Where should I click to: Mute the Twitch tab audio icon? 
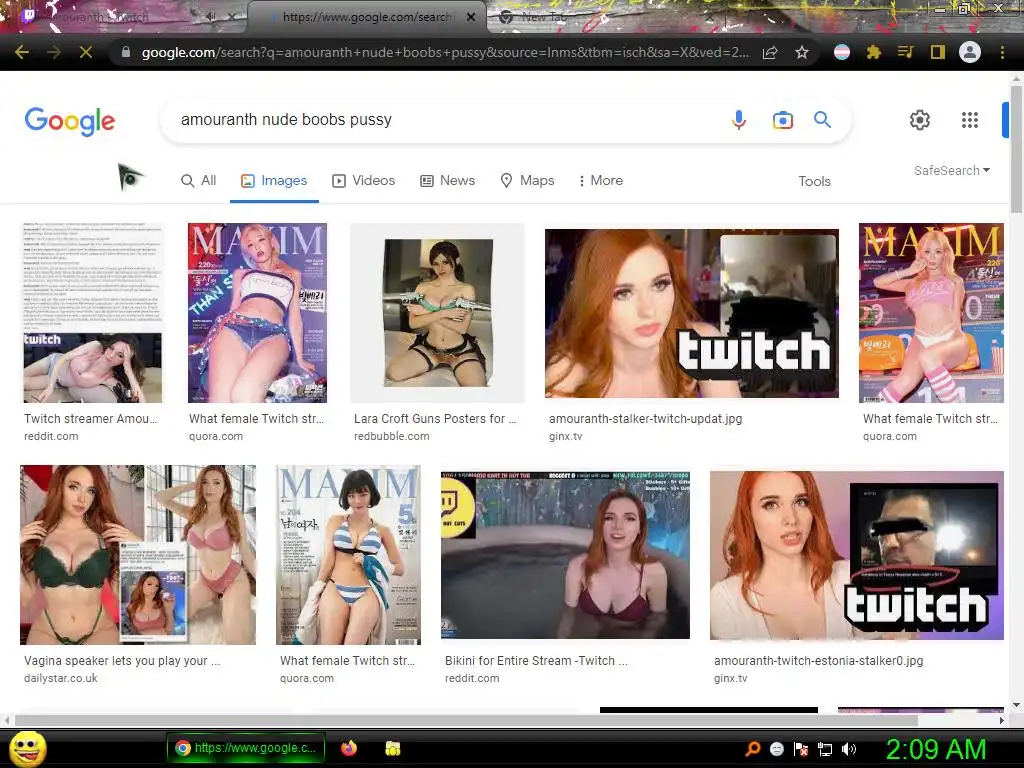(211, 17)
